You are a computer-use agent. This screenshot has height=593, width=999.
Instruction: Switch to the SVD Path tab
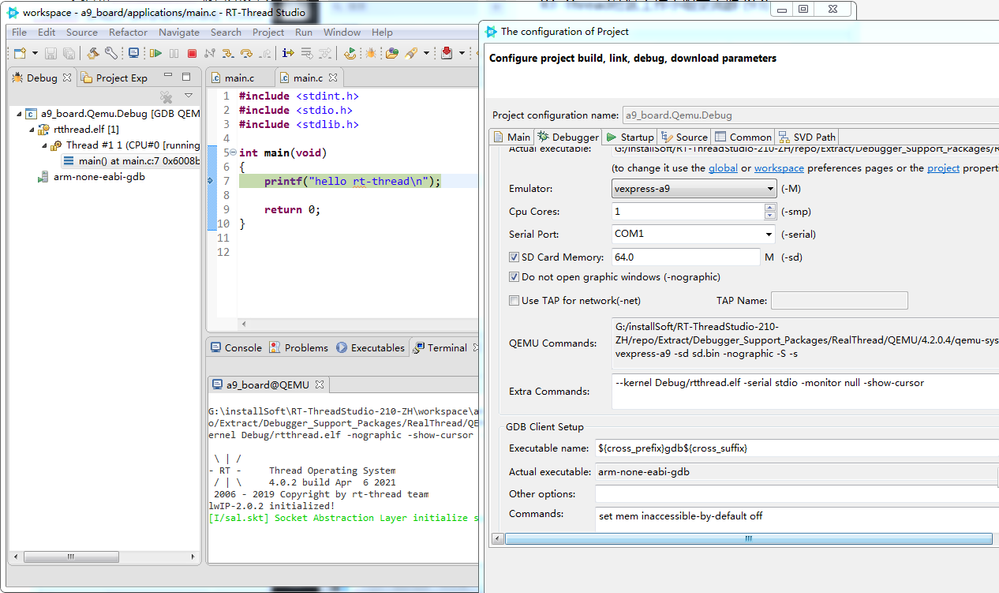click(807, 137)
